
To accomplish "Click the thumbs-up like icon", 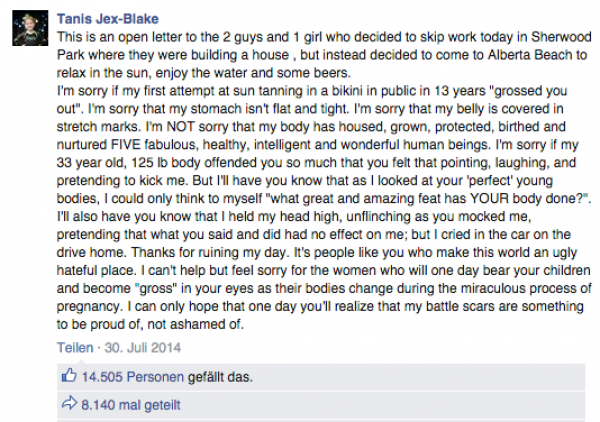I will 69,377.
